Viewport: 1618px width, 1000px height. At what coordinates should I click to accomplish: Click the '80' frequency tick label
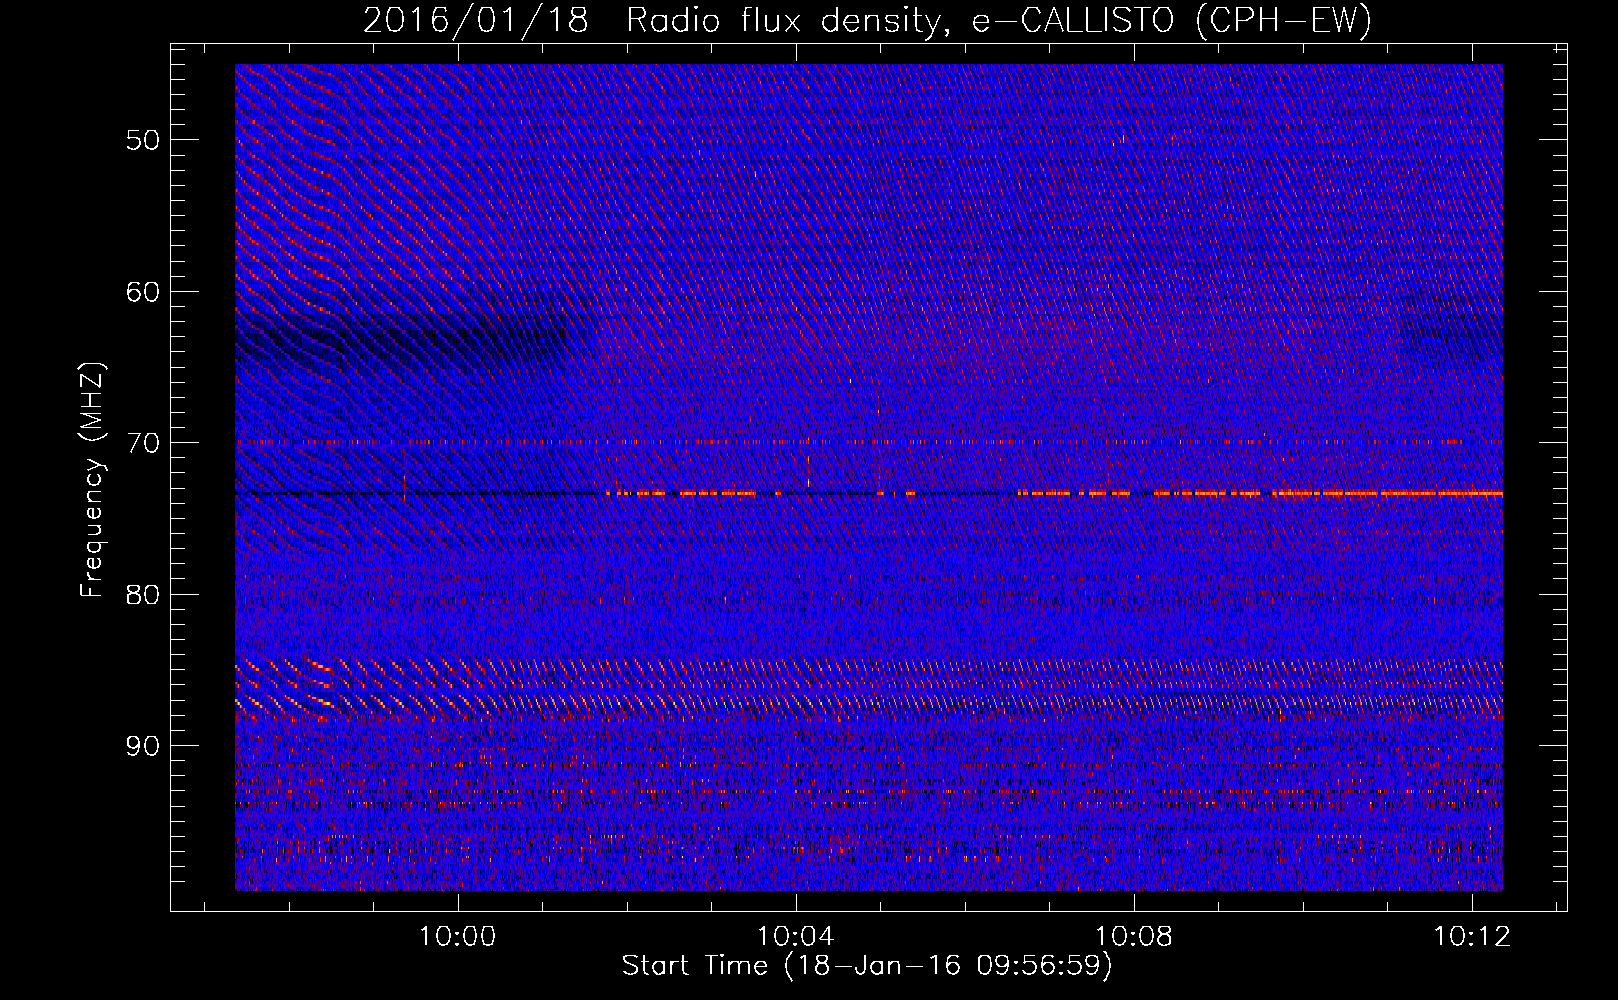click(x=142, y=595)
